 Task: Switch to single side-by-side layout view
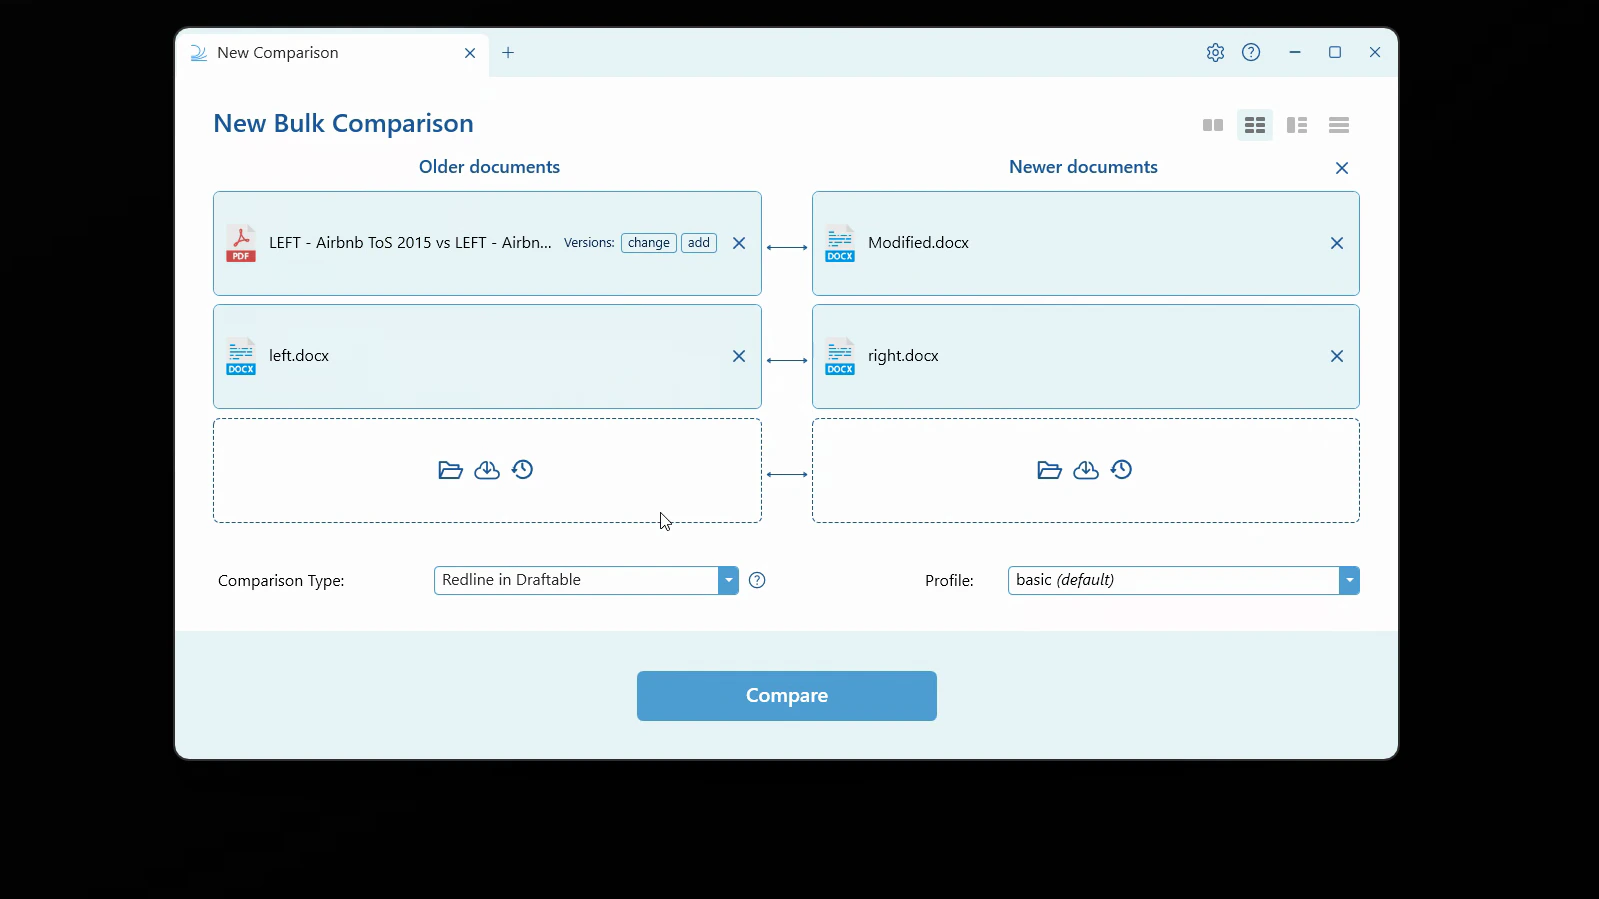tap(1213, 125)
